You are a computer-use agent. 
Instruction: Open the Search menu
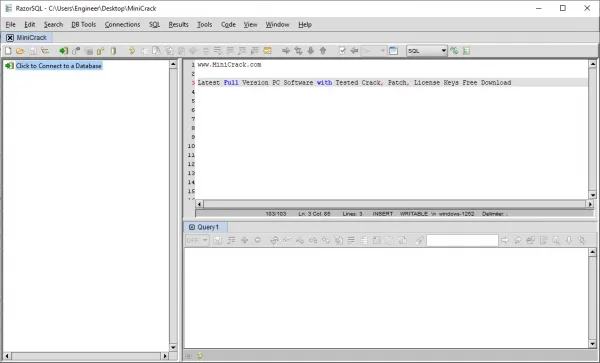tap(53, 24)
